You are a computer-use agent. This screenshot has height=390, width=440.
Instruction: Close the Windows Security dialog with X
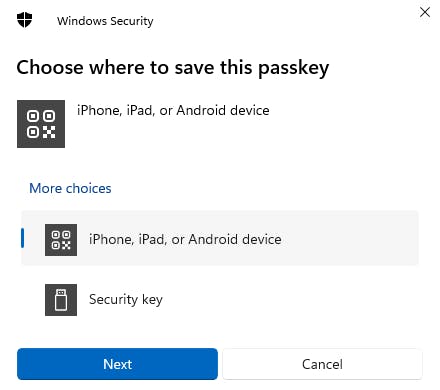(x=425, y=12)
